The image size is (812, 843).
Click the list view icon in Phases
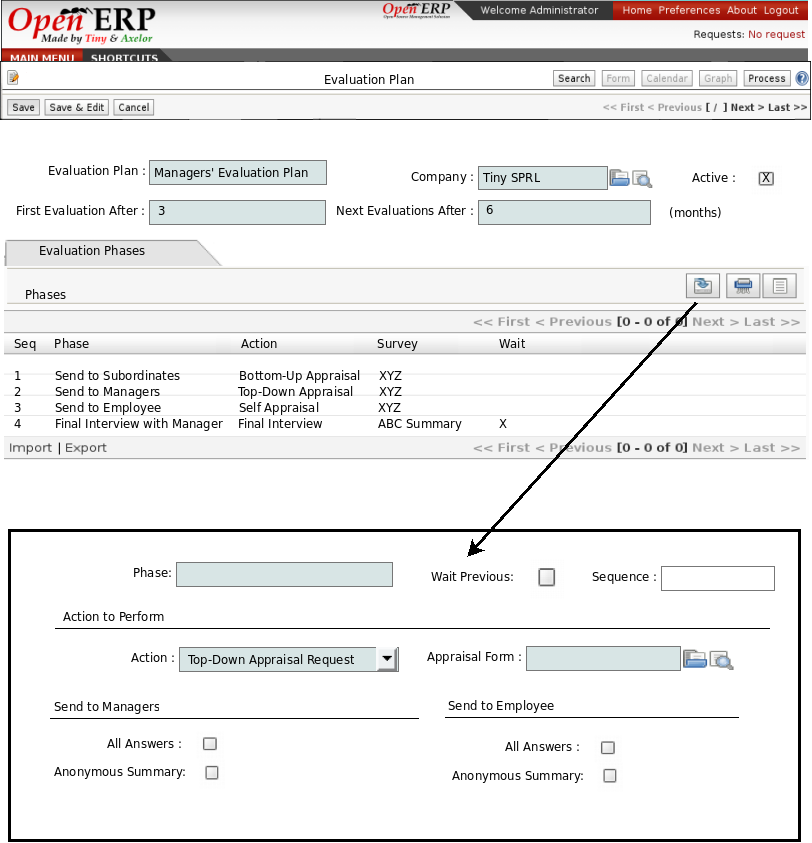[780, 286]
